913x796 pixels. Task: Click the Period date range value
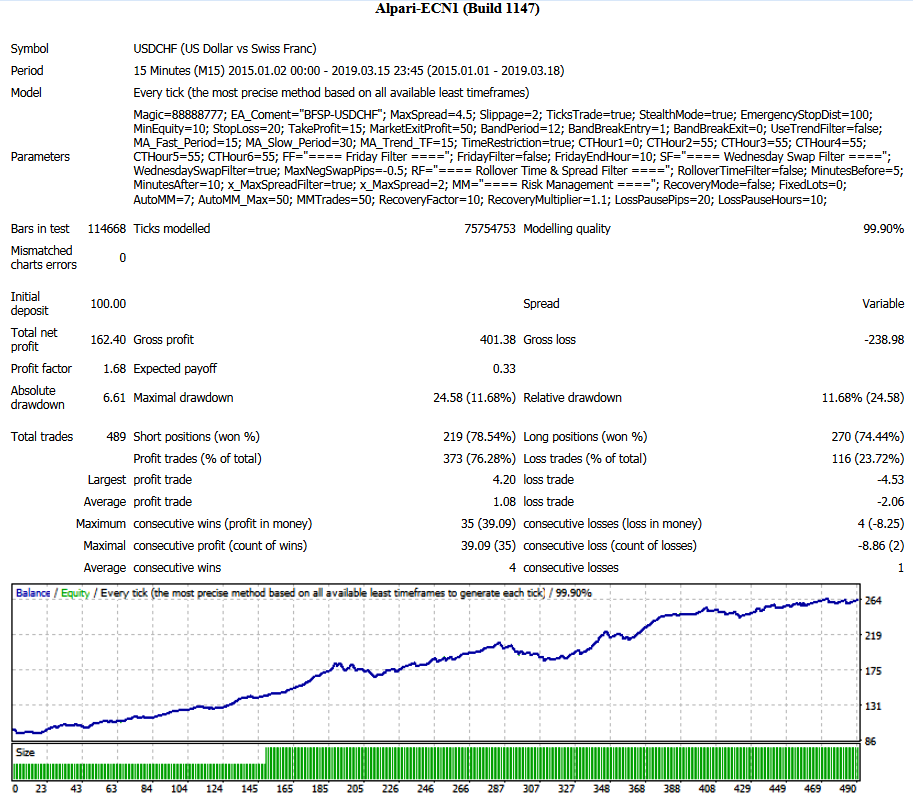(349, 71)
